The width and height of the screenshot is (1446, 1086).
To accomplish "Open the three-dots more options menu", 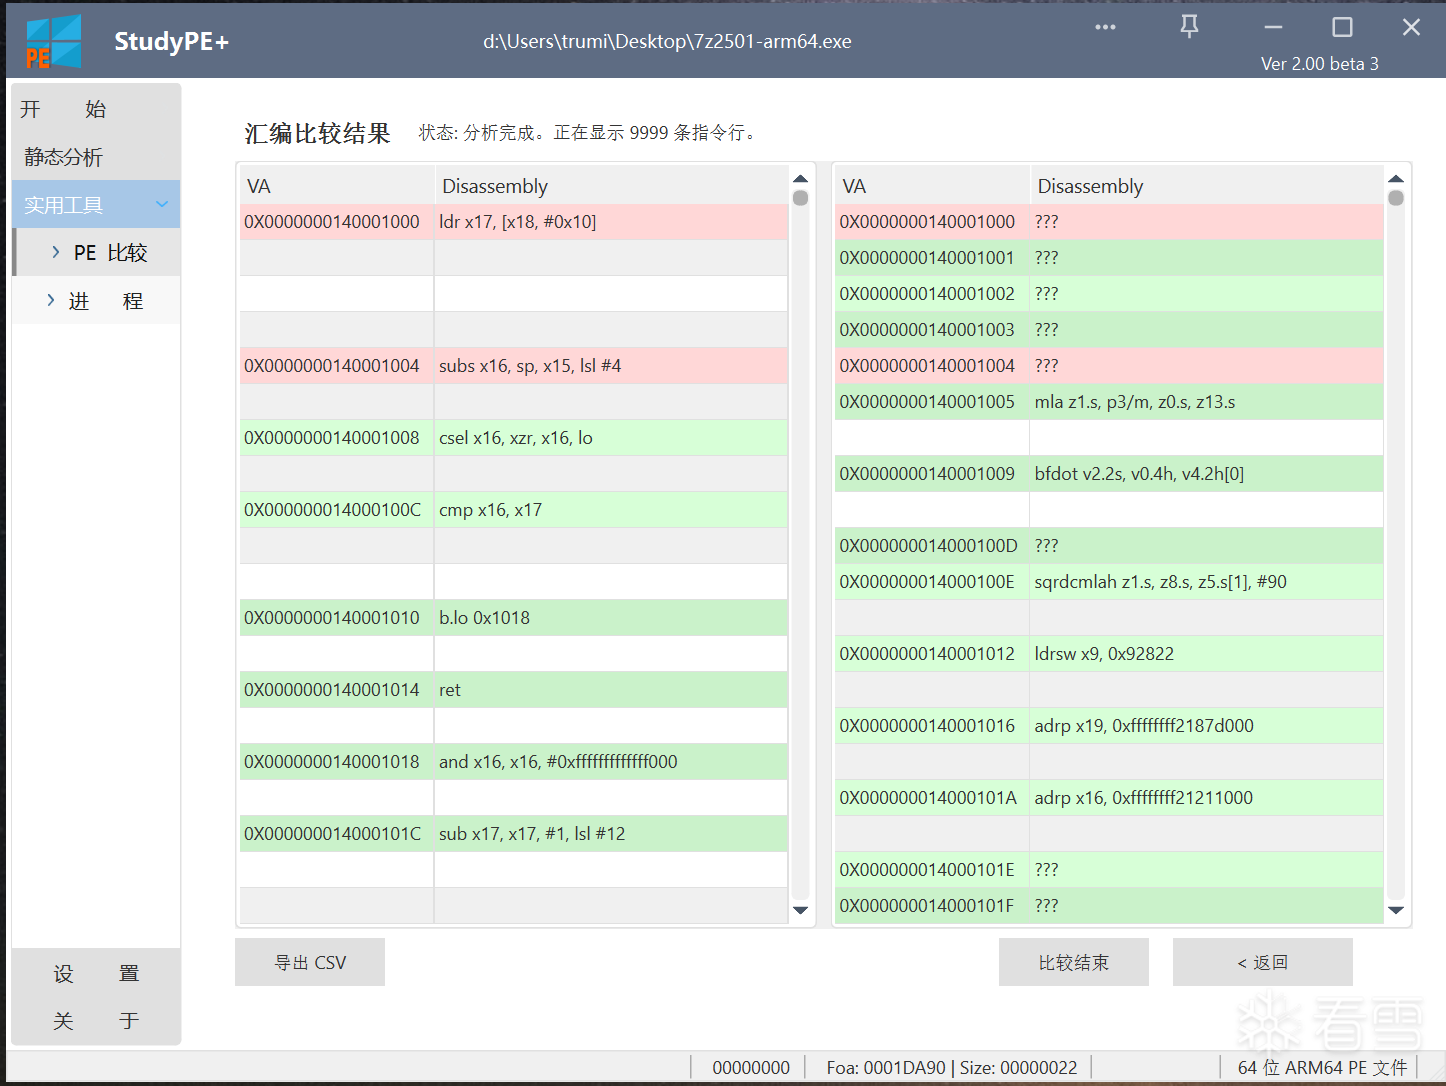I will (1105, 27).
